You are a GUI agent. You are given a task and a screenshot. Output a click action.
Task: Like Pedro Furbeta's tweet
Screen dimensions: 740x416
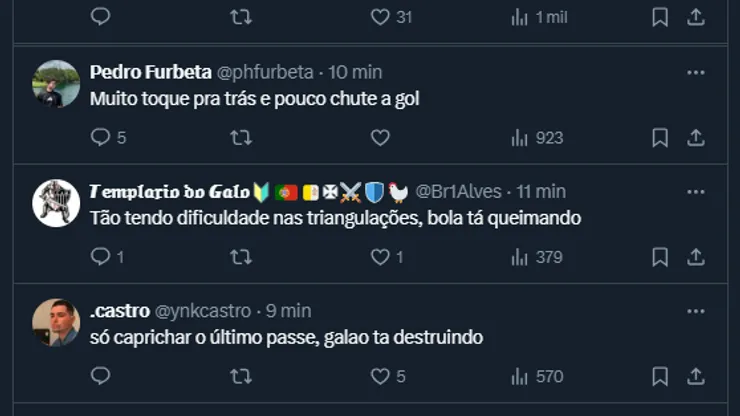(380, 138)
